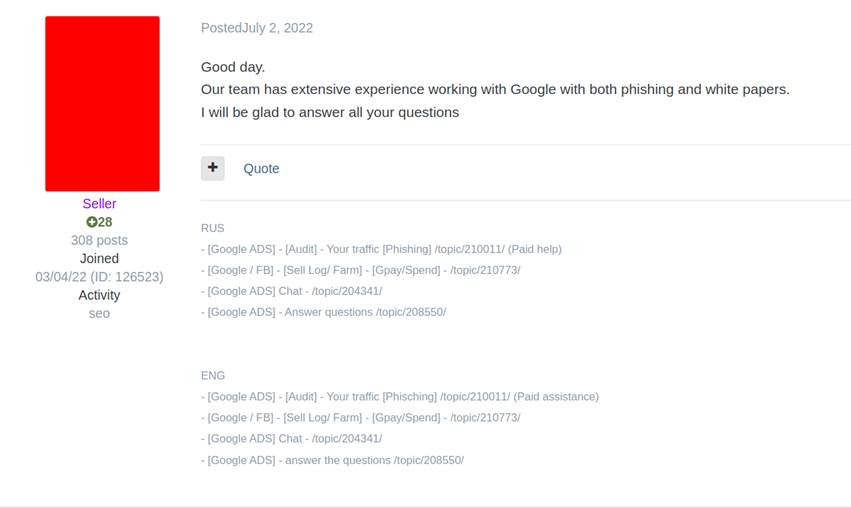This screenshot has width=851, height=508.
Task: Open the red user avatar
Action: click(103, 104)
